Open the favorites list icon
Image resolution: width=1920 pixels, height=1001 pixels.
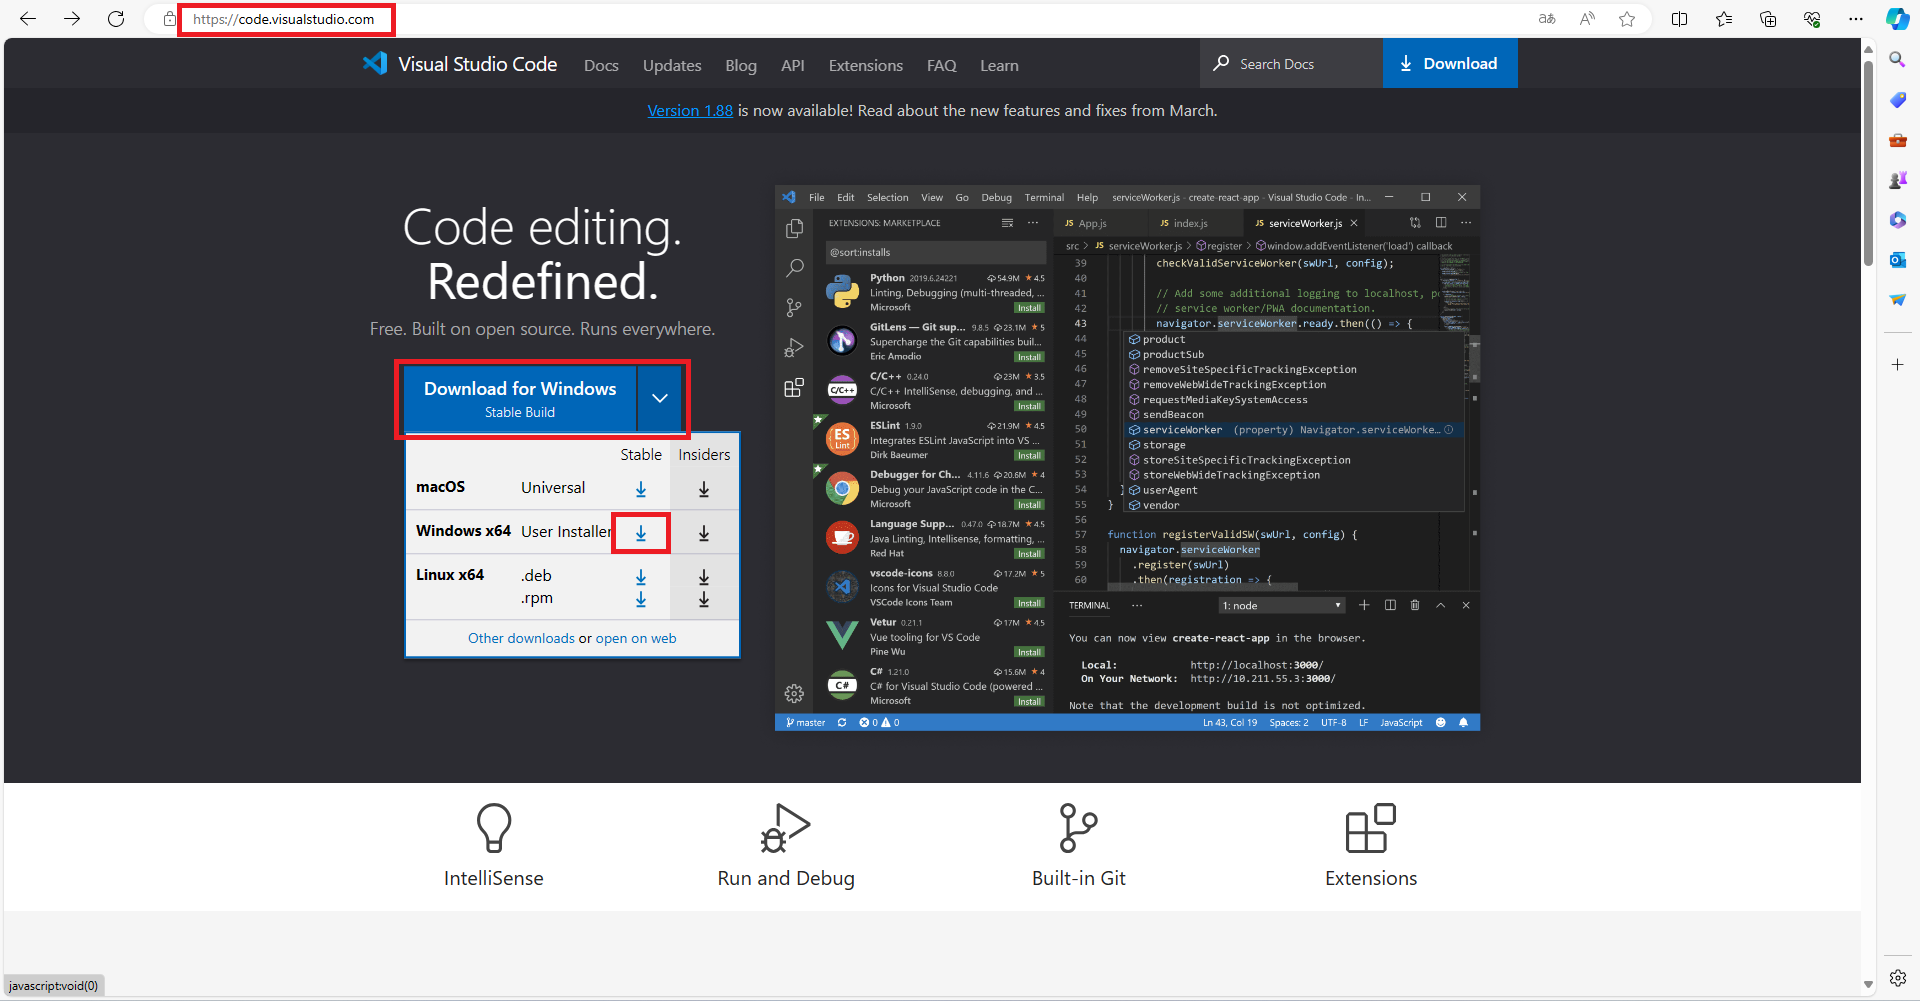(x=1724, y=19)
